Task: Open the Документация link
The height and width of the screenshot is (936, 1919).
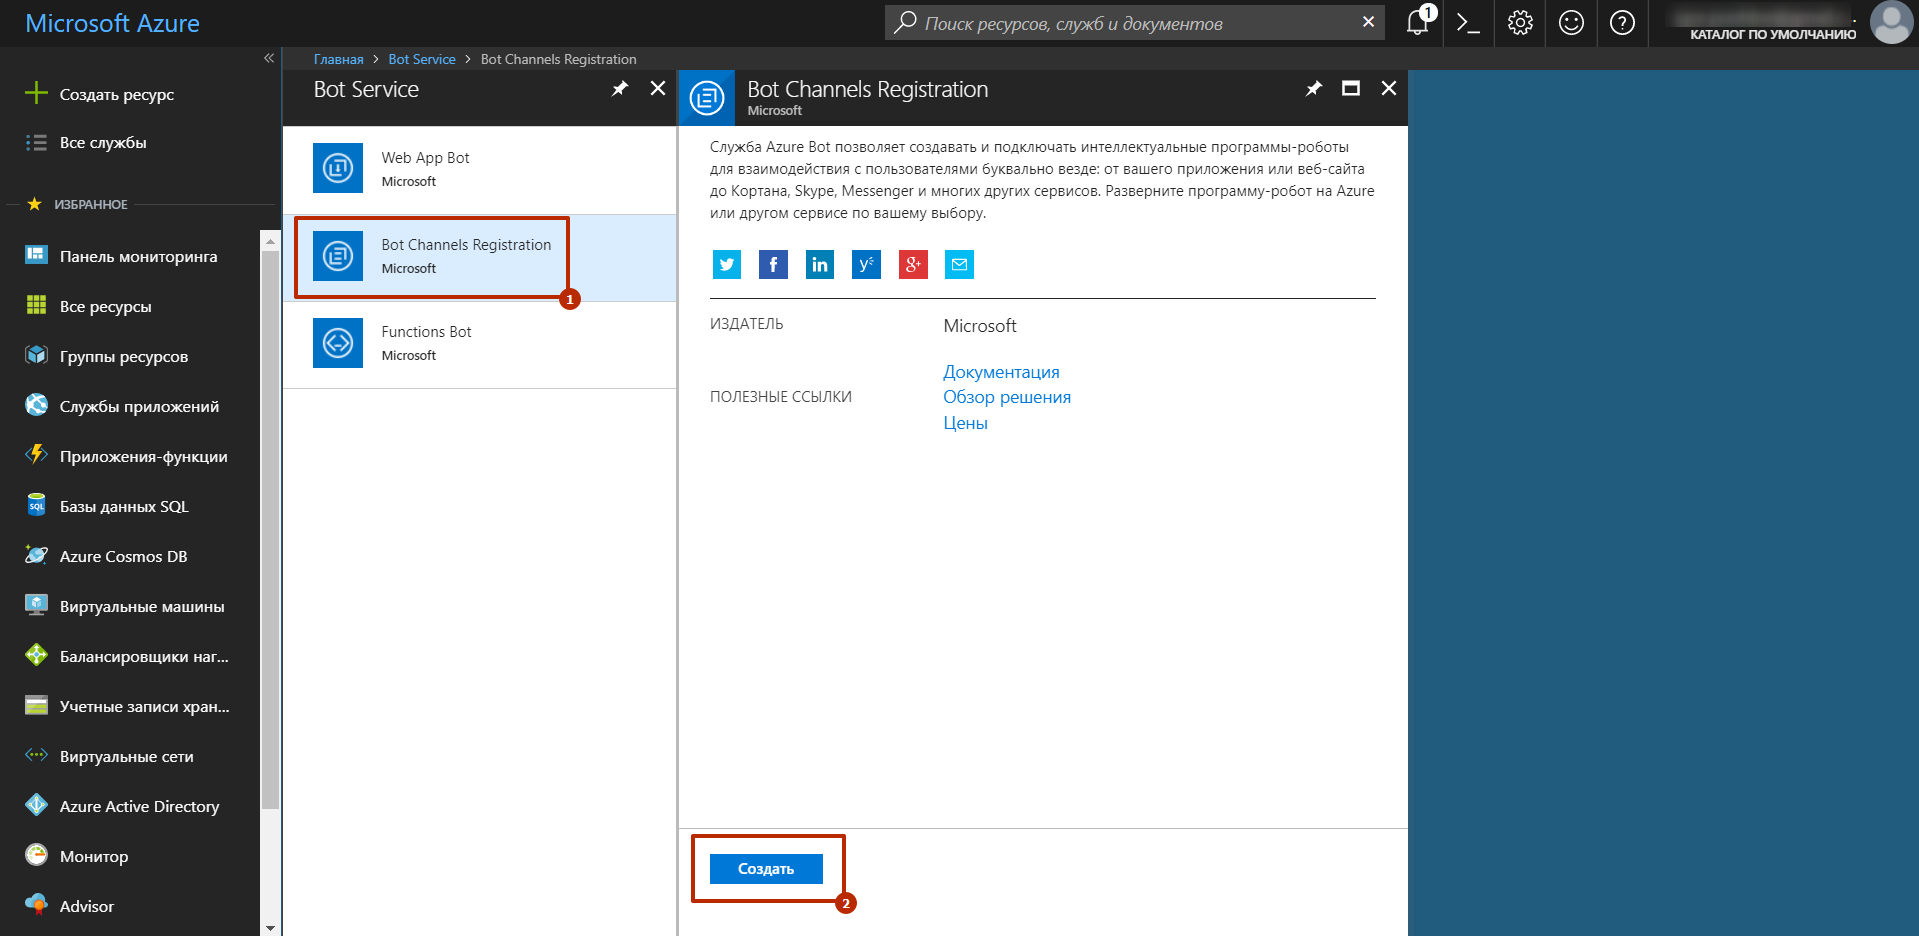Action: pyautogui.click(x=1001, y=371)
